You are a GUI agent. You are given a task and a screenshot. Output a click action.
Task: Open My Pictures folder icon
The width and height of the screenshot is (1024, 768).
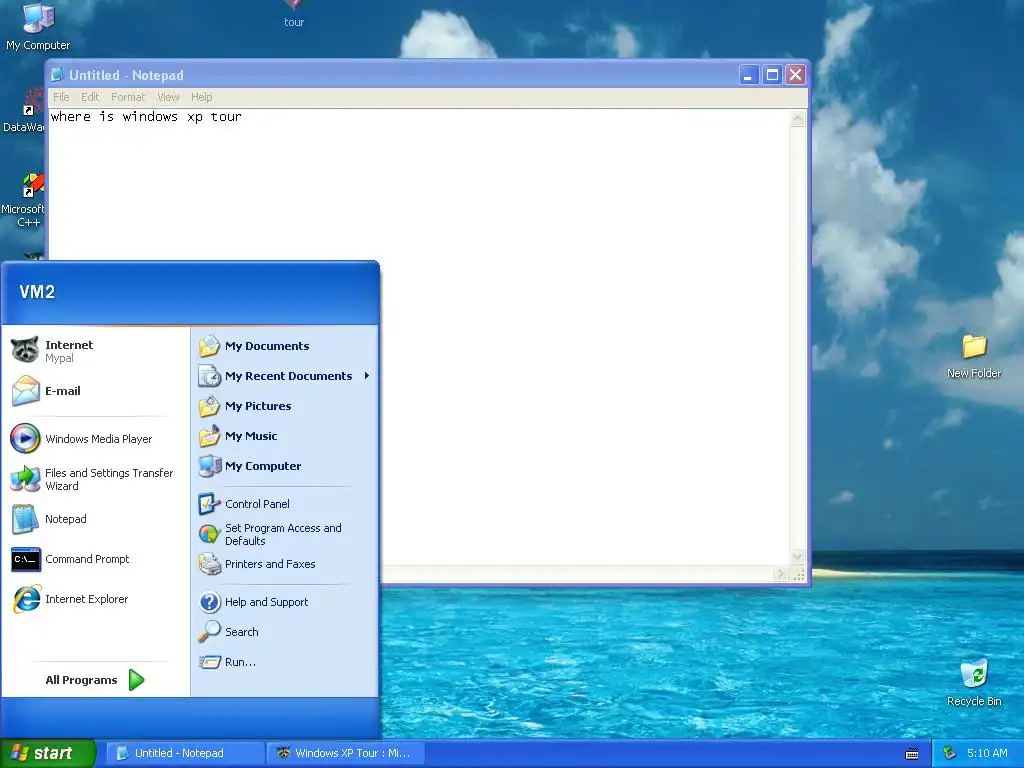210,406
